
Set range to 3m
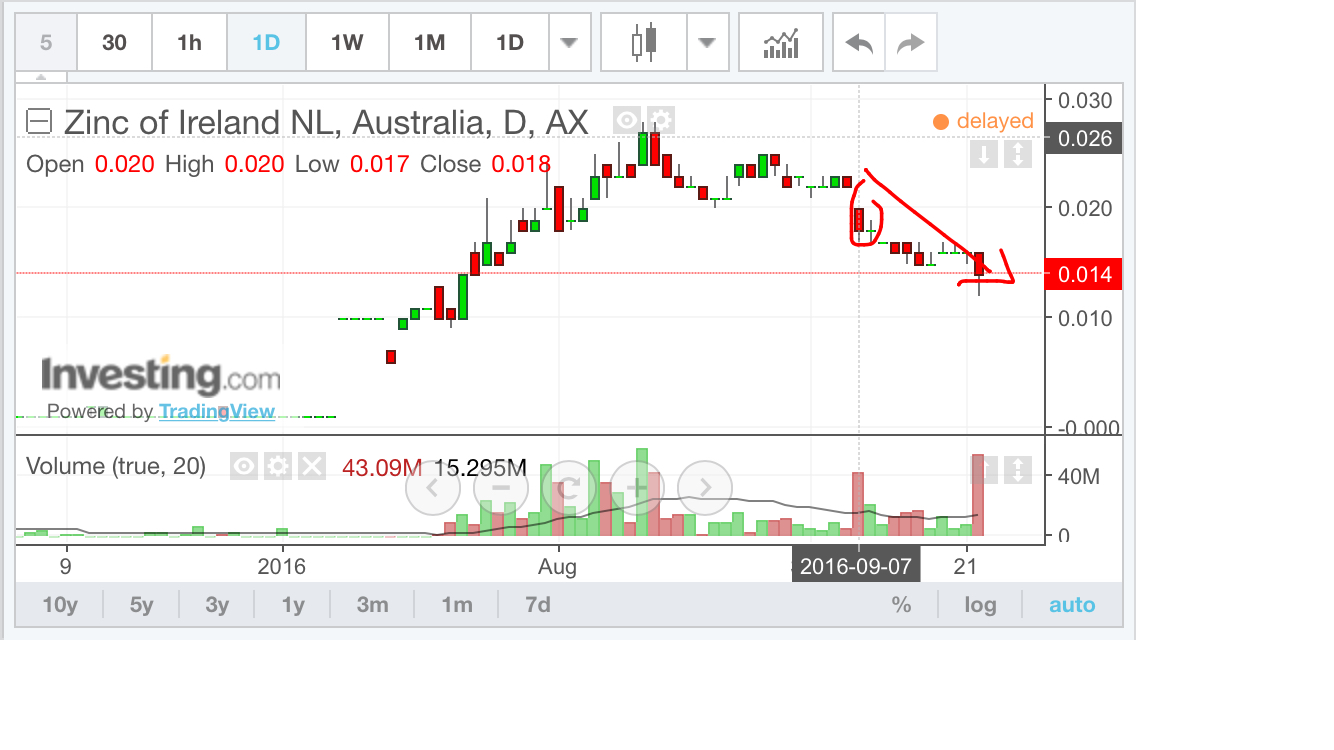372,605
